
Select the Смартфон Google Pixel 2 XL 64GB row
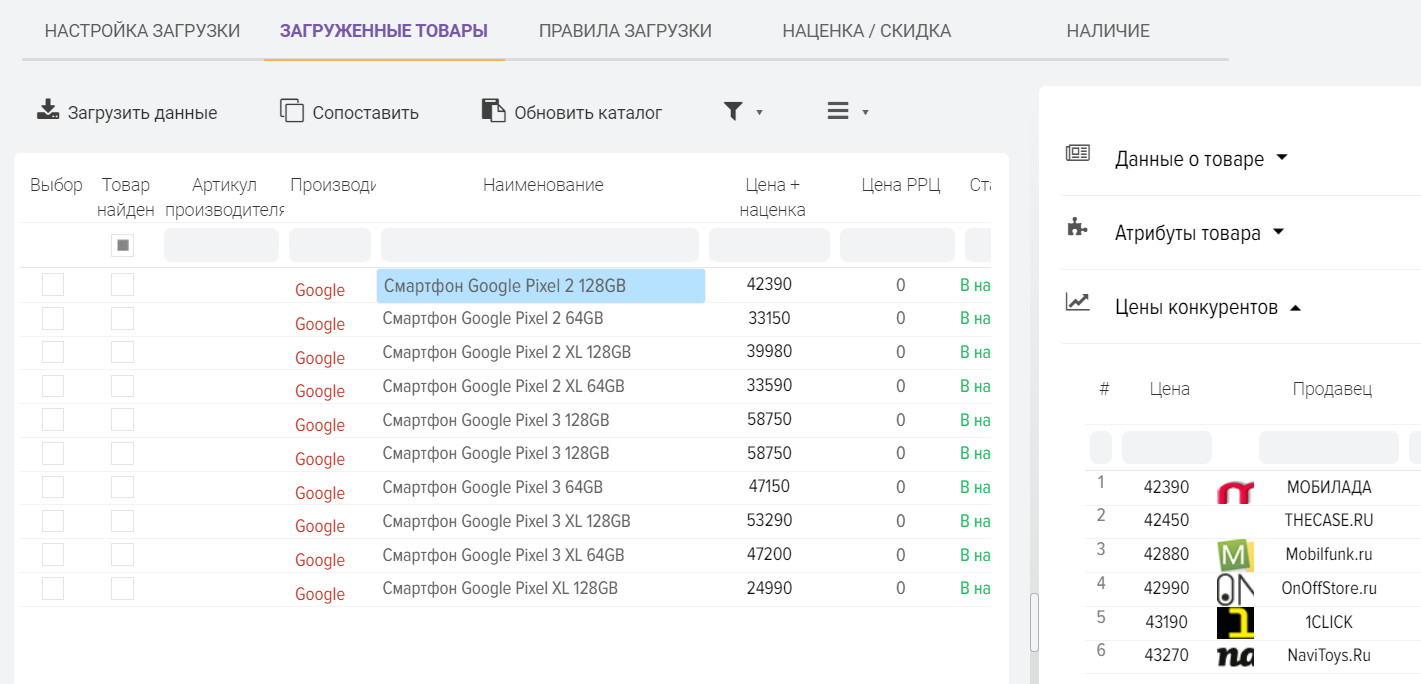pyautogui.click(x=503, y=386)
